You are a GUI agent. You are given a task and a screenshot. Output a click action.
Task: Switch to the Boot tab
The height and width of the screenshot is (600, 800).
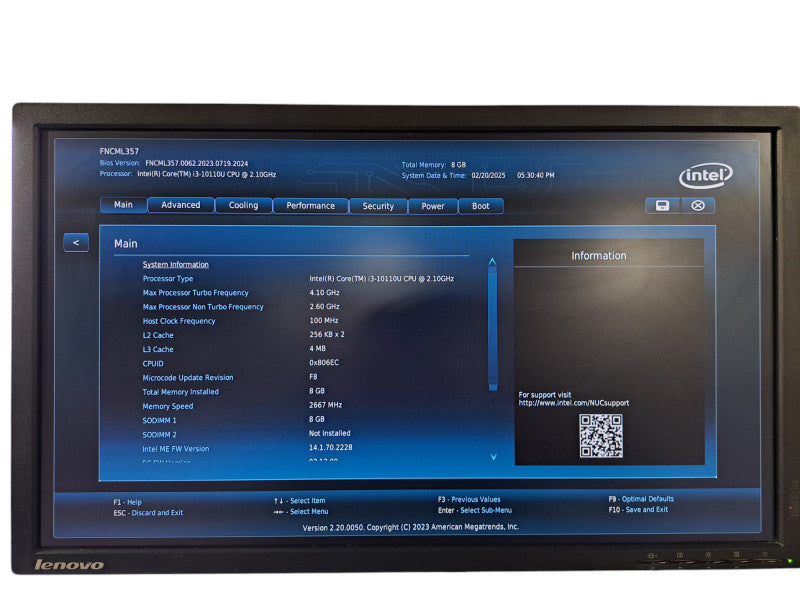click(481, 206)
